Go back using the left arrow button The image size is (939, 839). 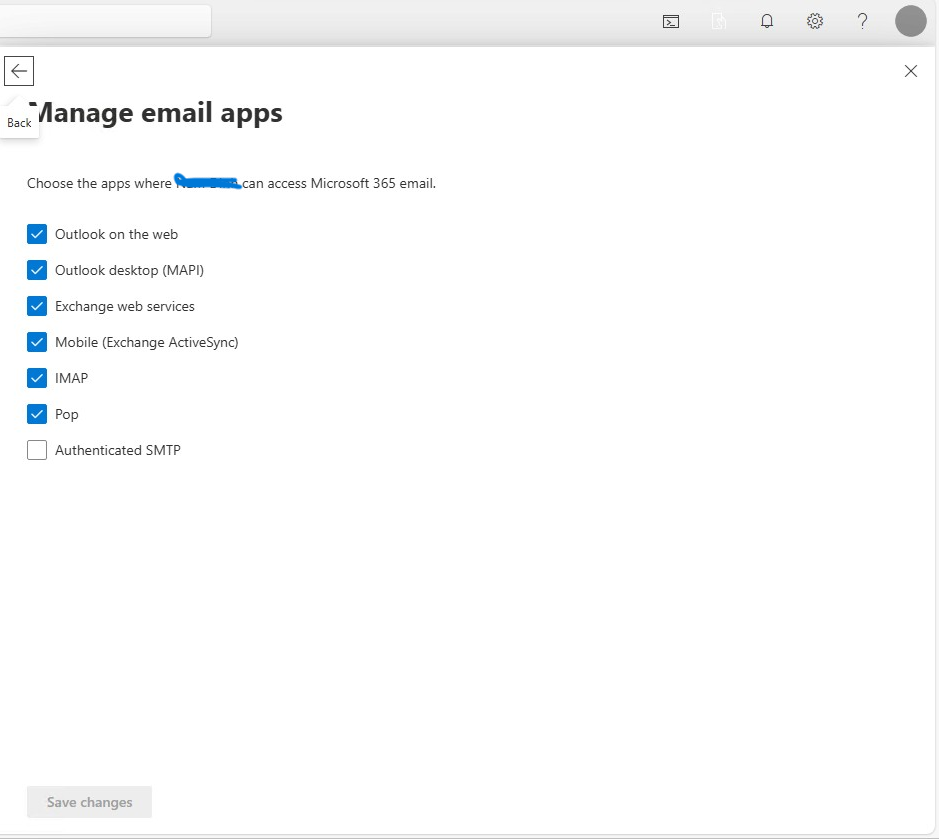[19, 71]
